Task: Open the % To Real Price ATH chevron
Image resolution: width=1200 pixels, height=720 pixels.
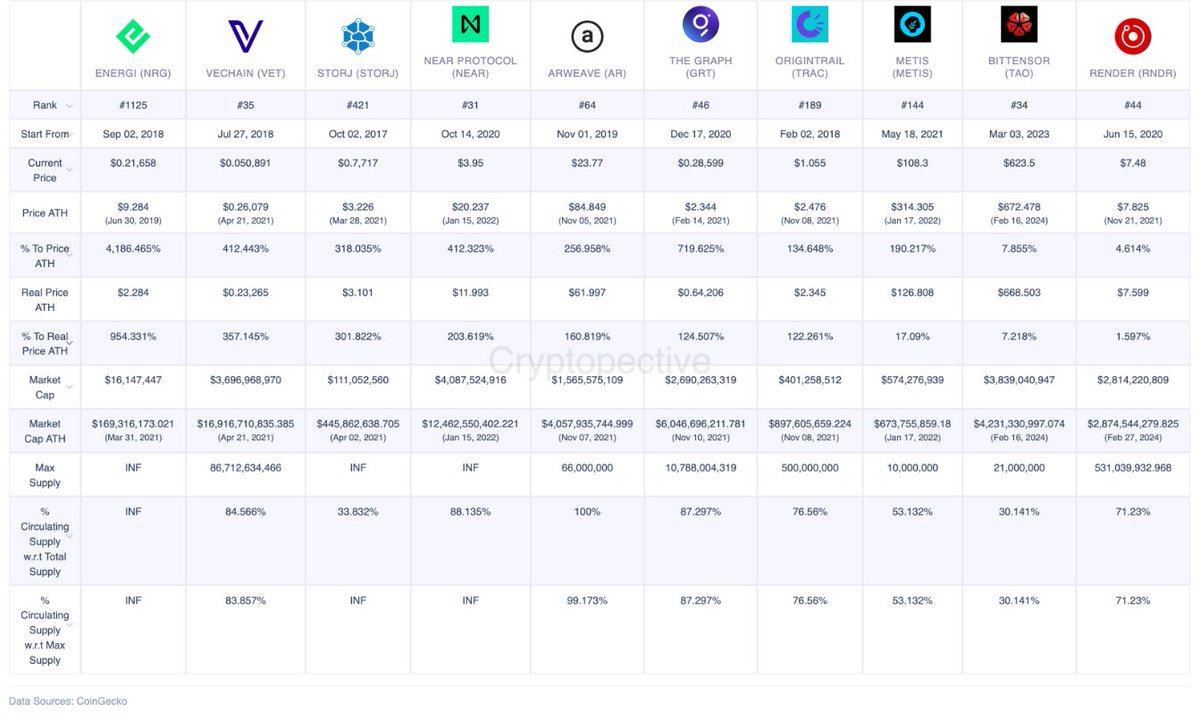Action: click(x=69, y=343)
